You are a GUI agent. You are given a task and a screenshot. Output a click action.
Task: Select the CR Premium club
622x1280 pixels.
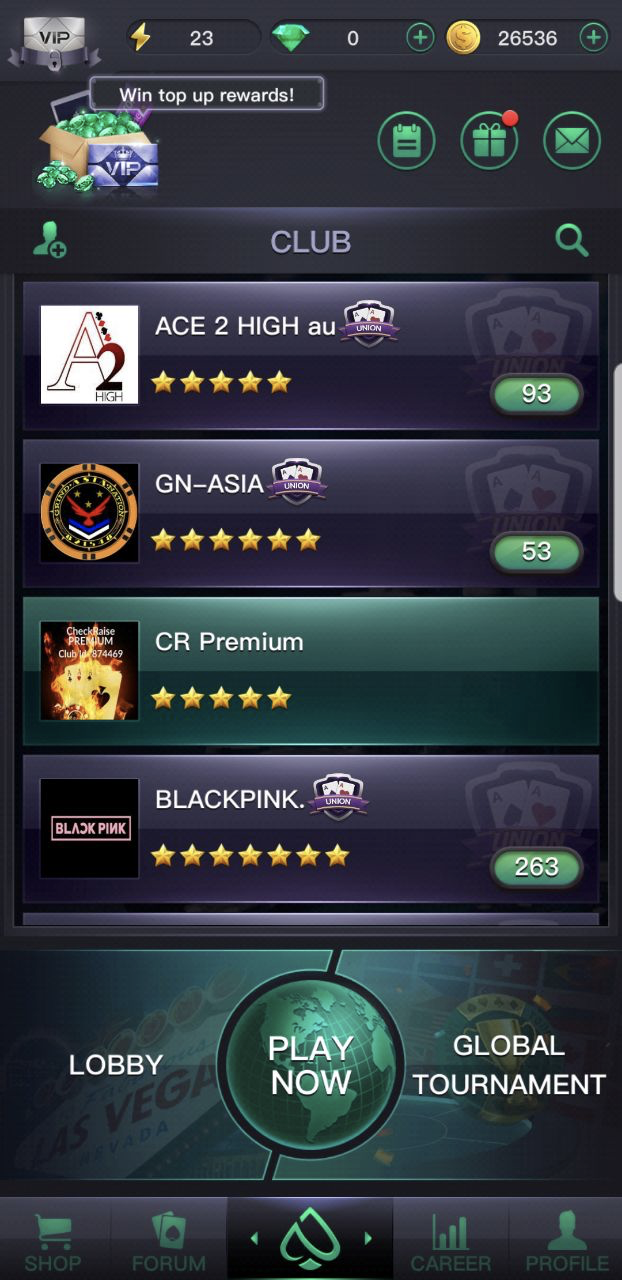(x=311, y=671)
